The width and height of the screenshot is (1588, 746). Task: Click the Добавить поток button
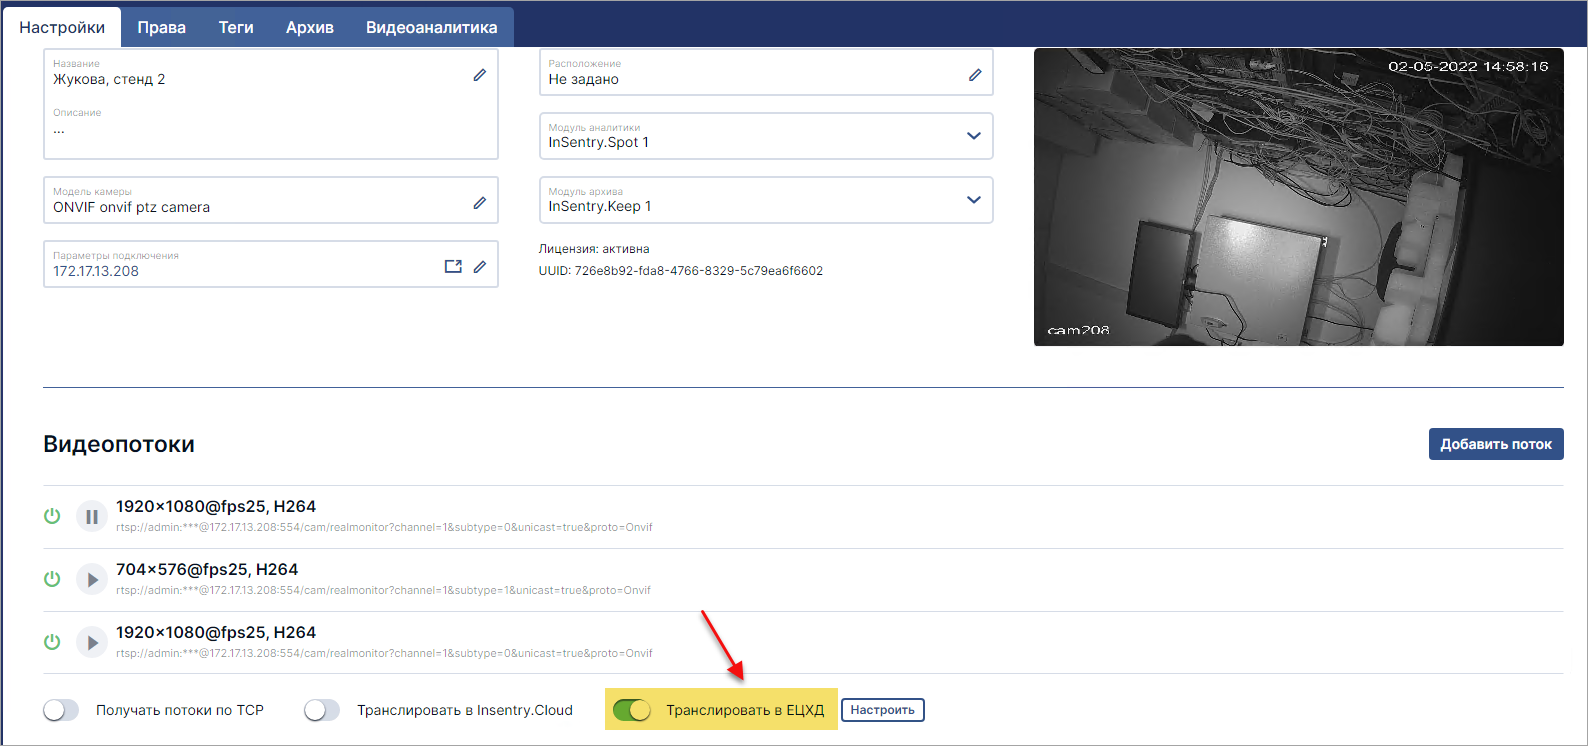pyautogui.click(x=1496, y=444)
